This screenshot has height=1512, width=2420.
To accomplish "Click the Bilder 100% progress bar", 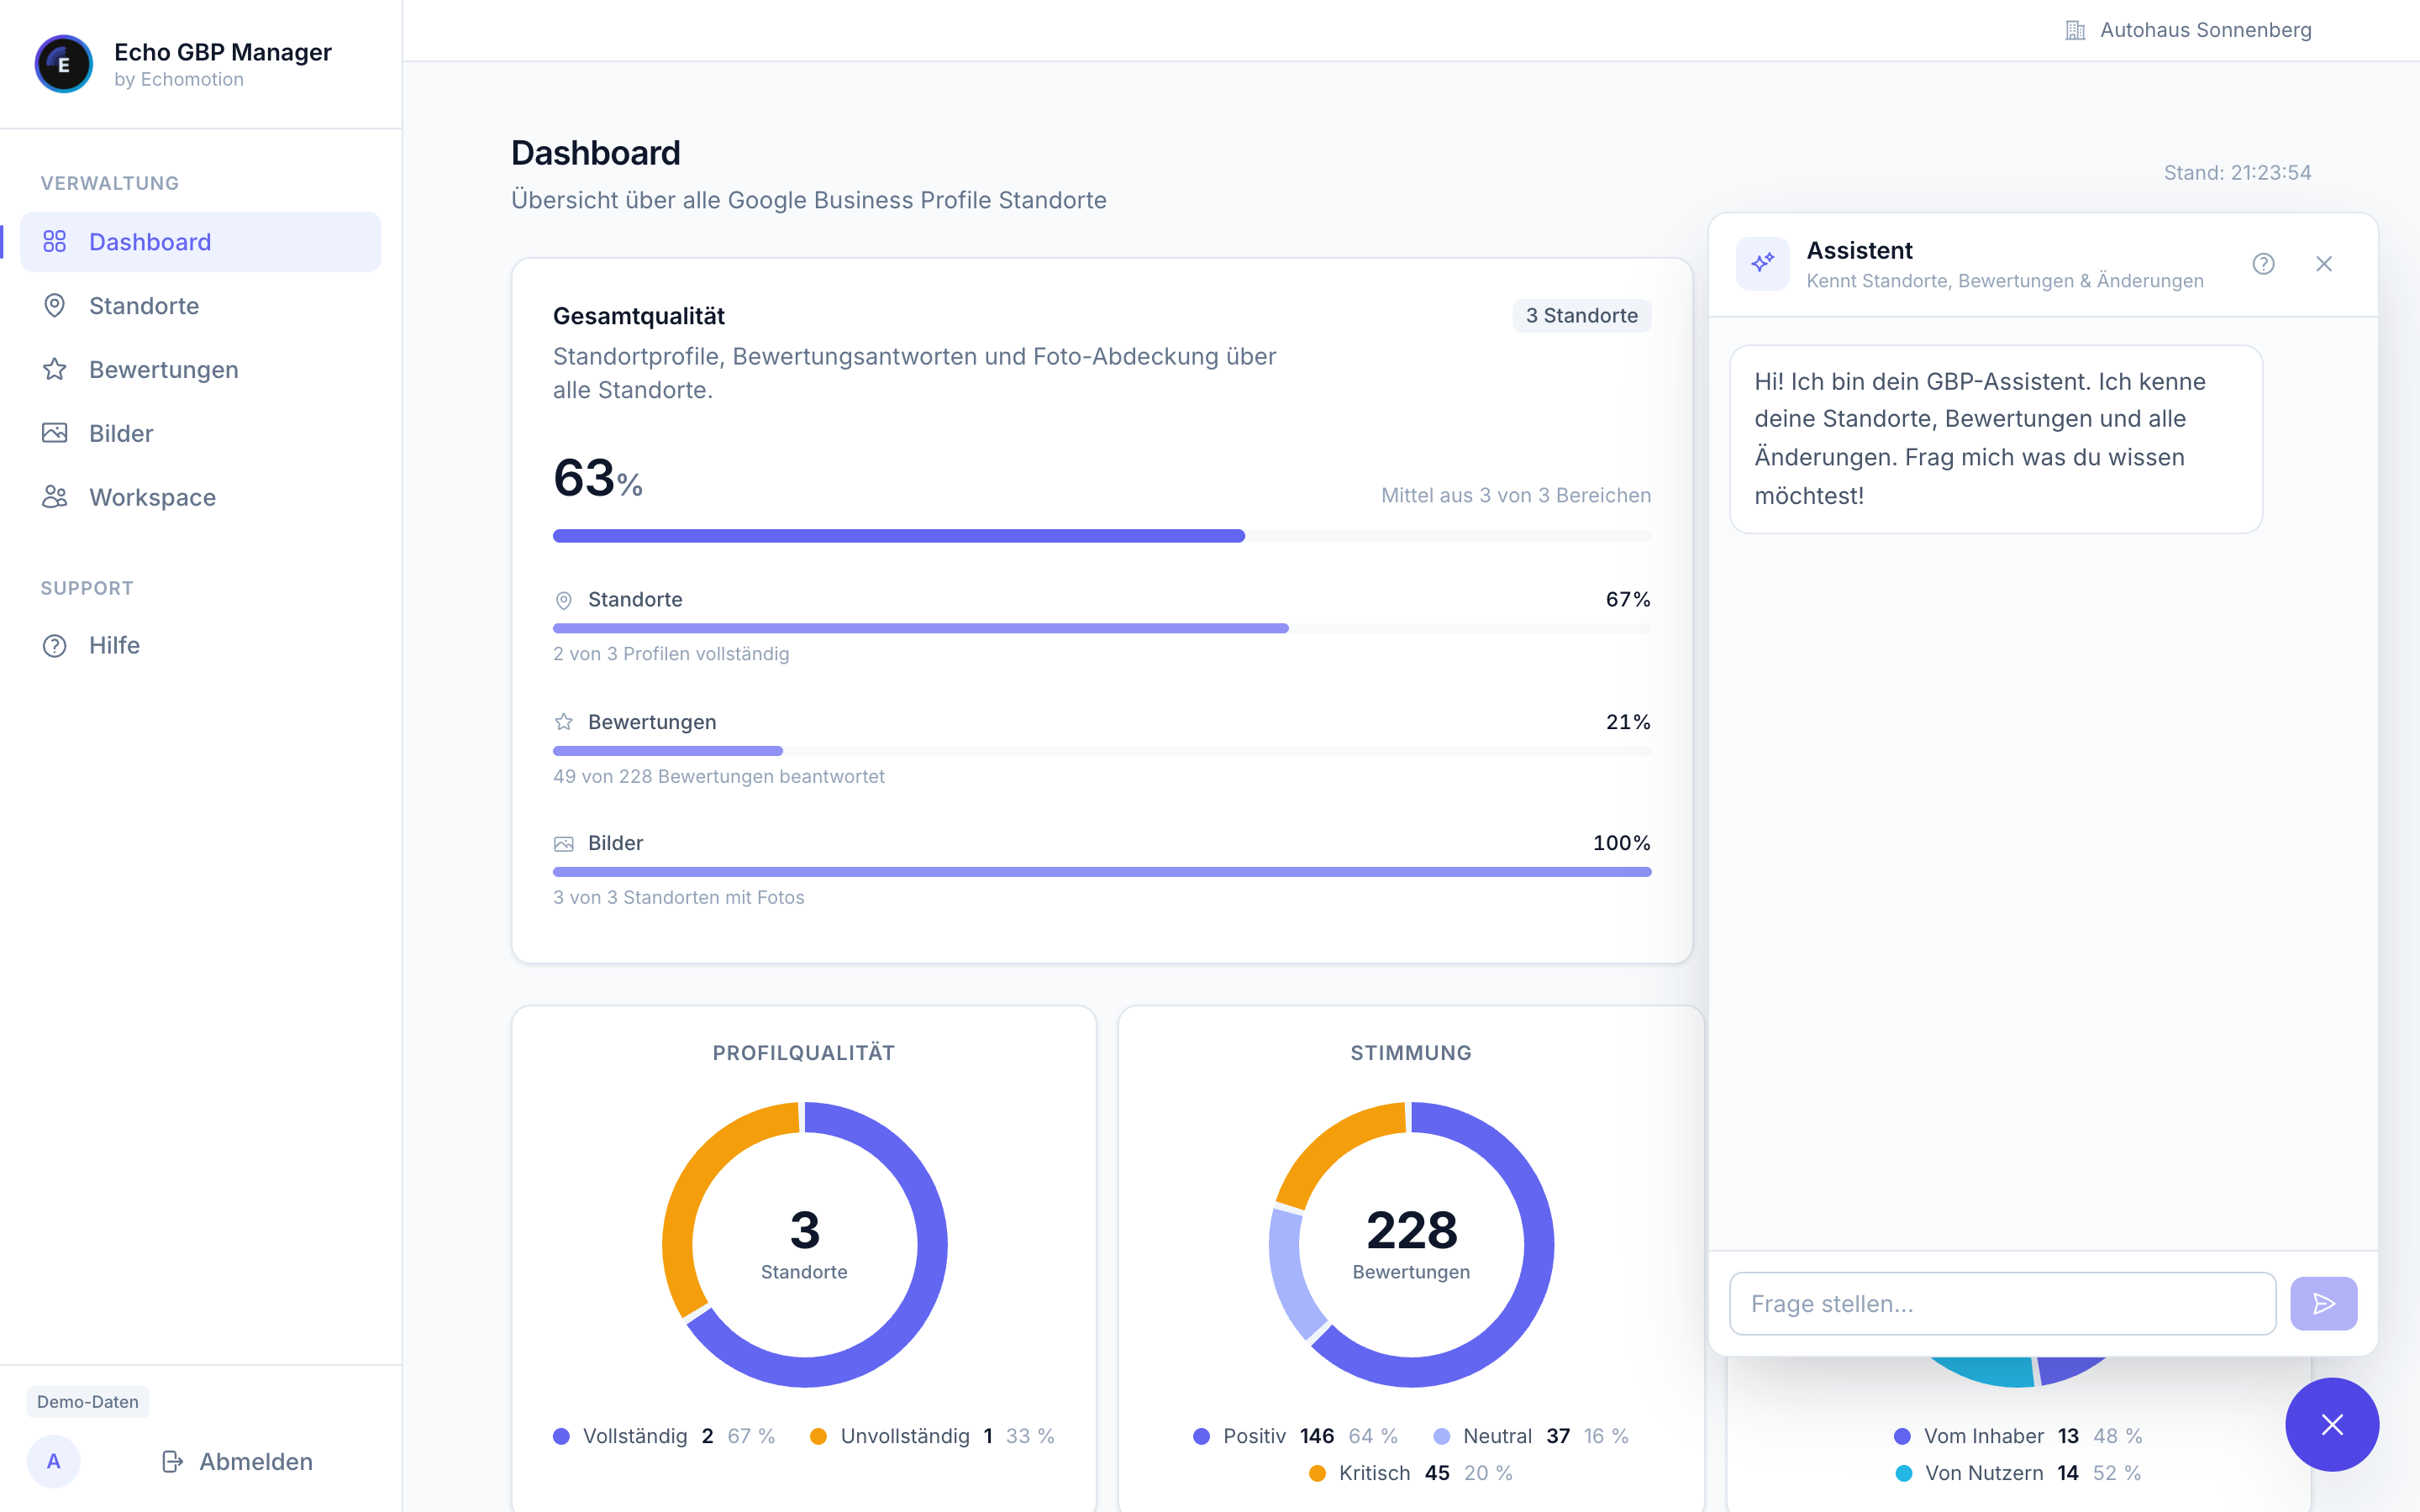I will 1102,872.
